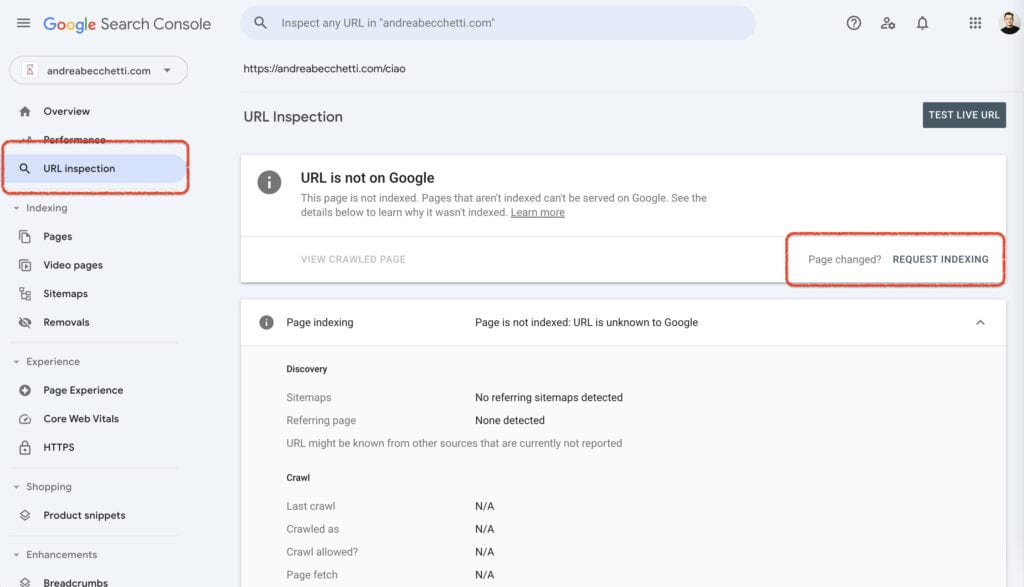Click the TEST LIVE URL button
Viewport: 1024px width, 587px height.
[964, 115]
